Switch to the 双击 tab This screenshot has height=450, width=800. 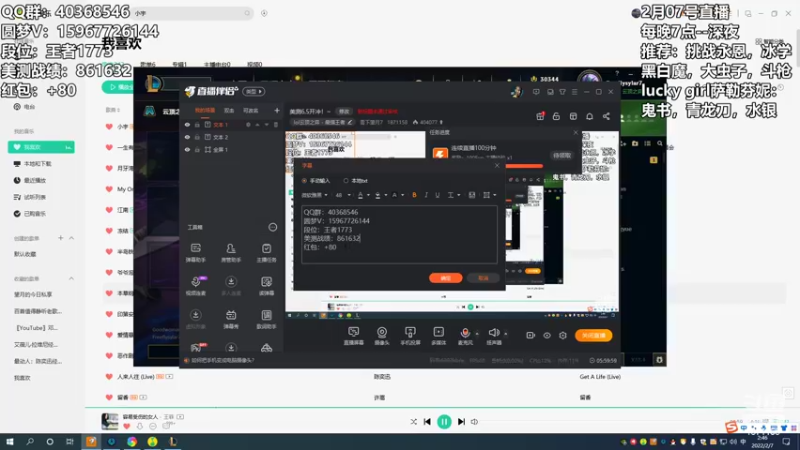[229, 111]
